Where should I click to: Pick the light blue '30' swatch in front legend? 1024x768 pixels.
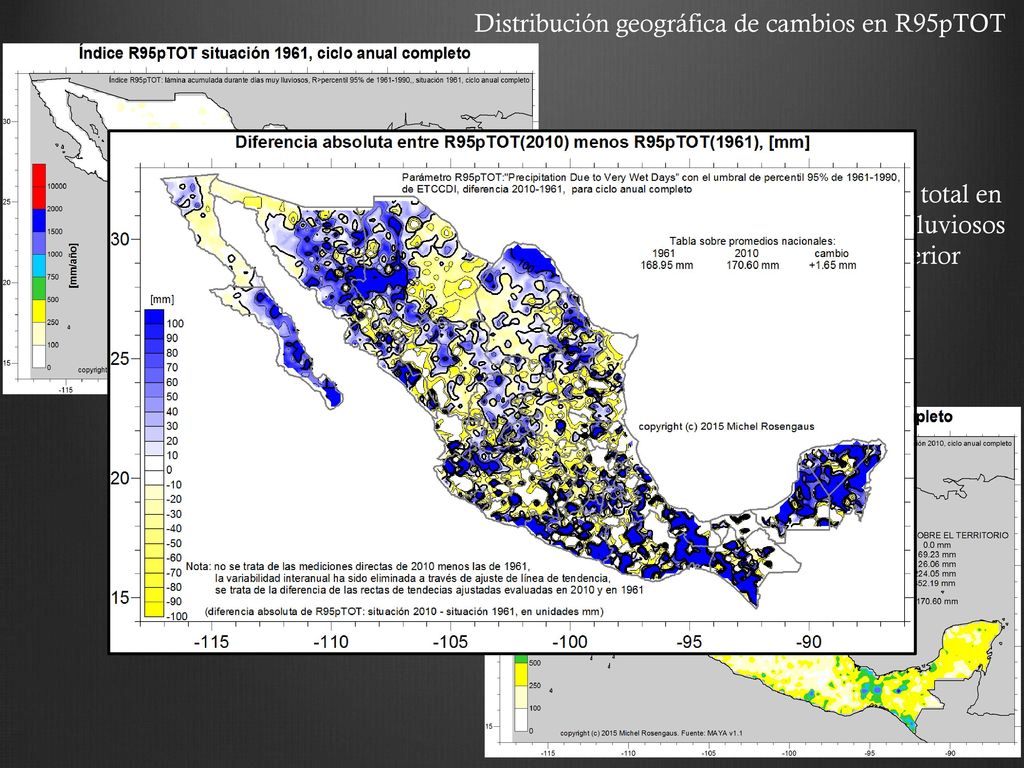point(154,419)
